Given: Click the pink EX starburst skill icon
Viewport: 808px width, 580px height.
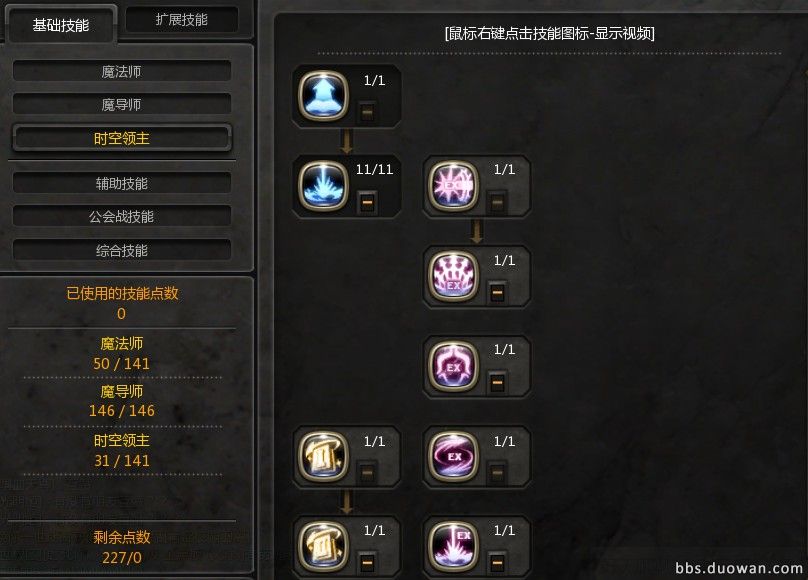Looking at the screenshot, I should click(x=453, y=186).
